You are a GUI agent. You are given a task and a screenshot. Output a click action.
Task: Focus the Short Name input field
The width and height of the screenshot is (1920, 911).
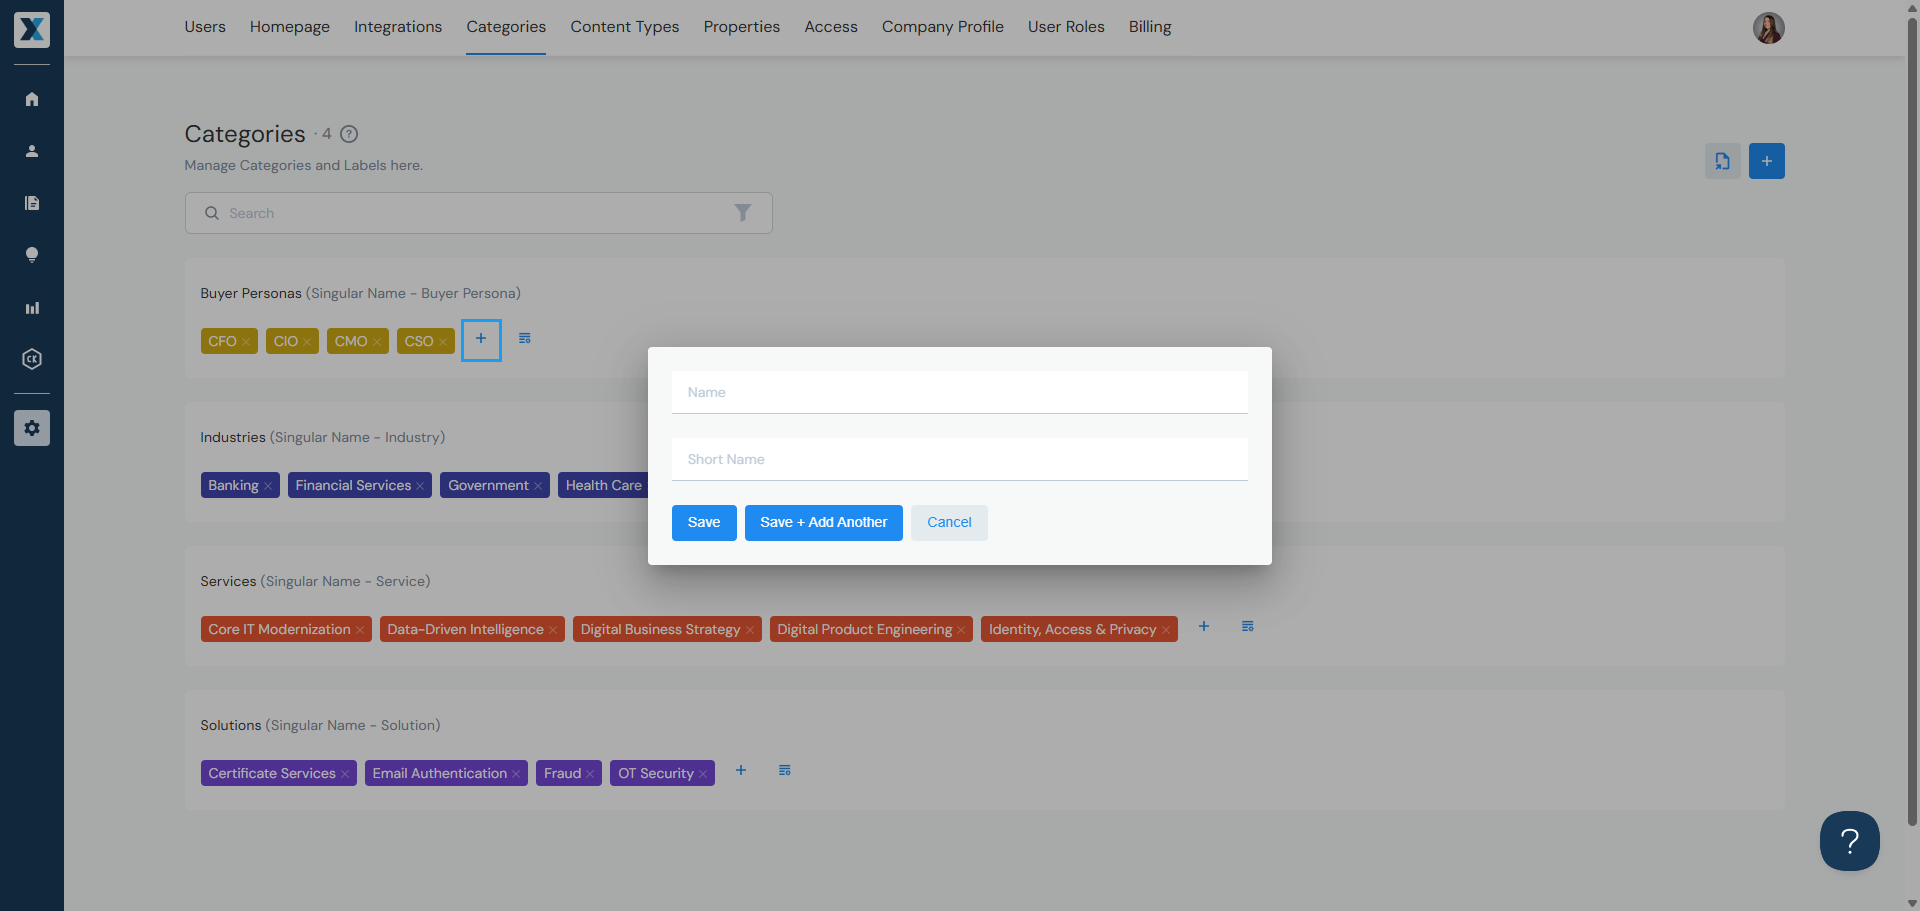point(960,459)
